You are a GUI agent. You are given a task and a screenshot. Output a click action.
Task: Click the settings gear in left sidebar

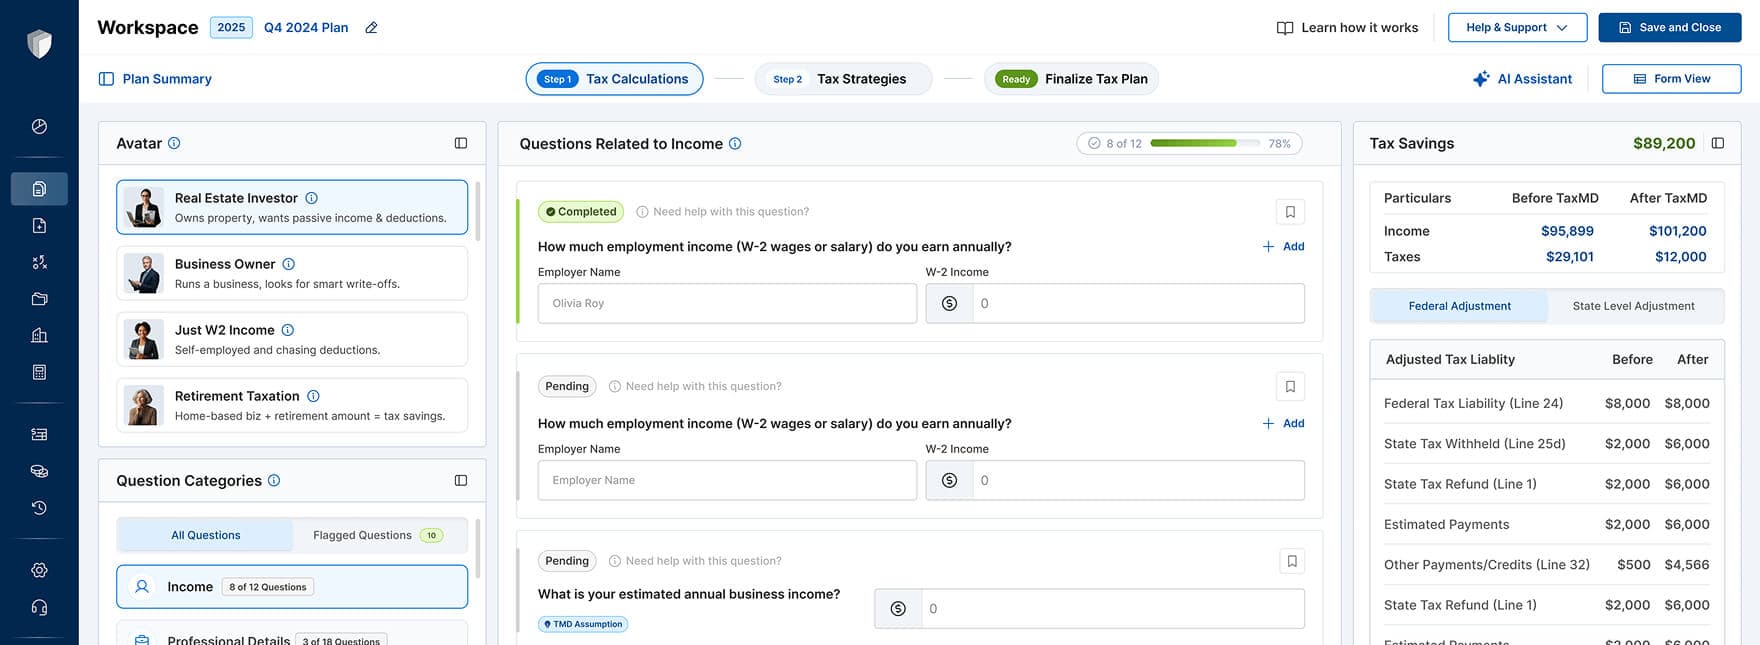[39, 570]
